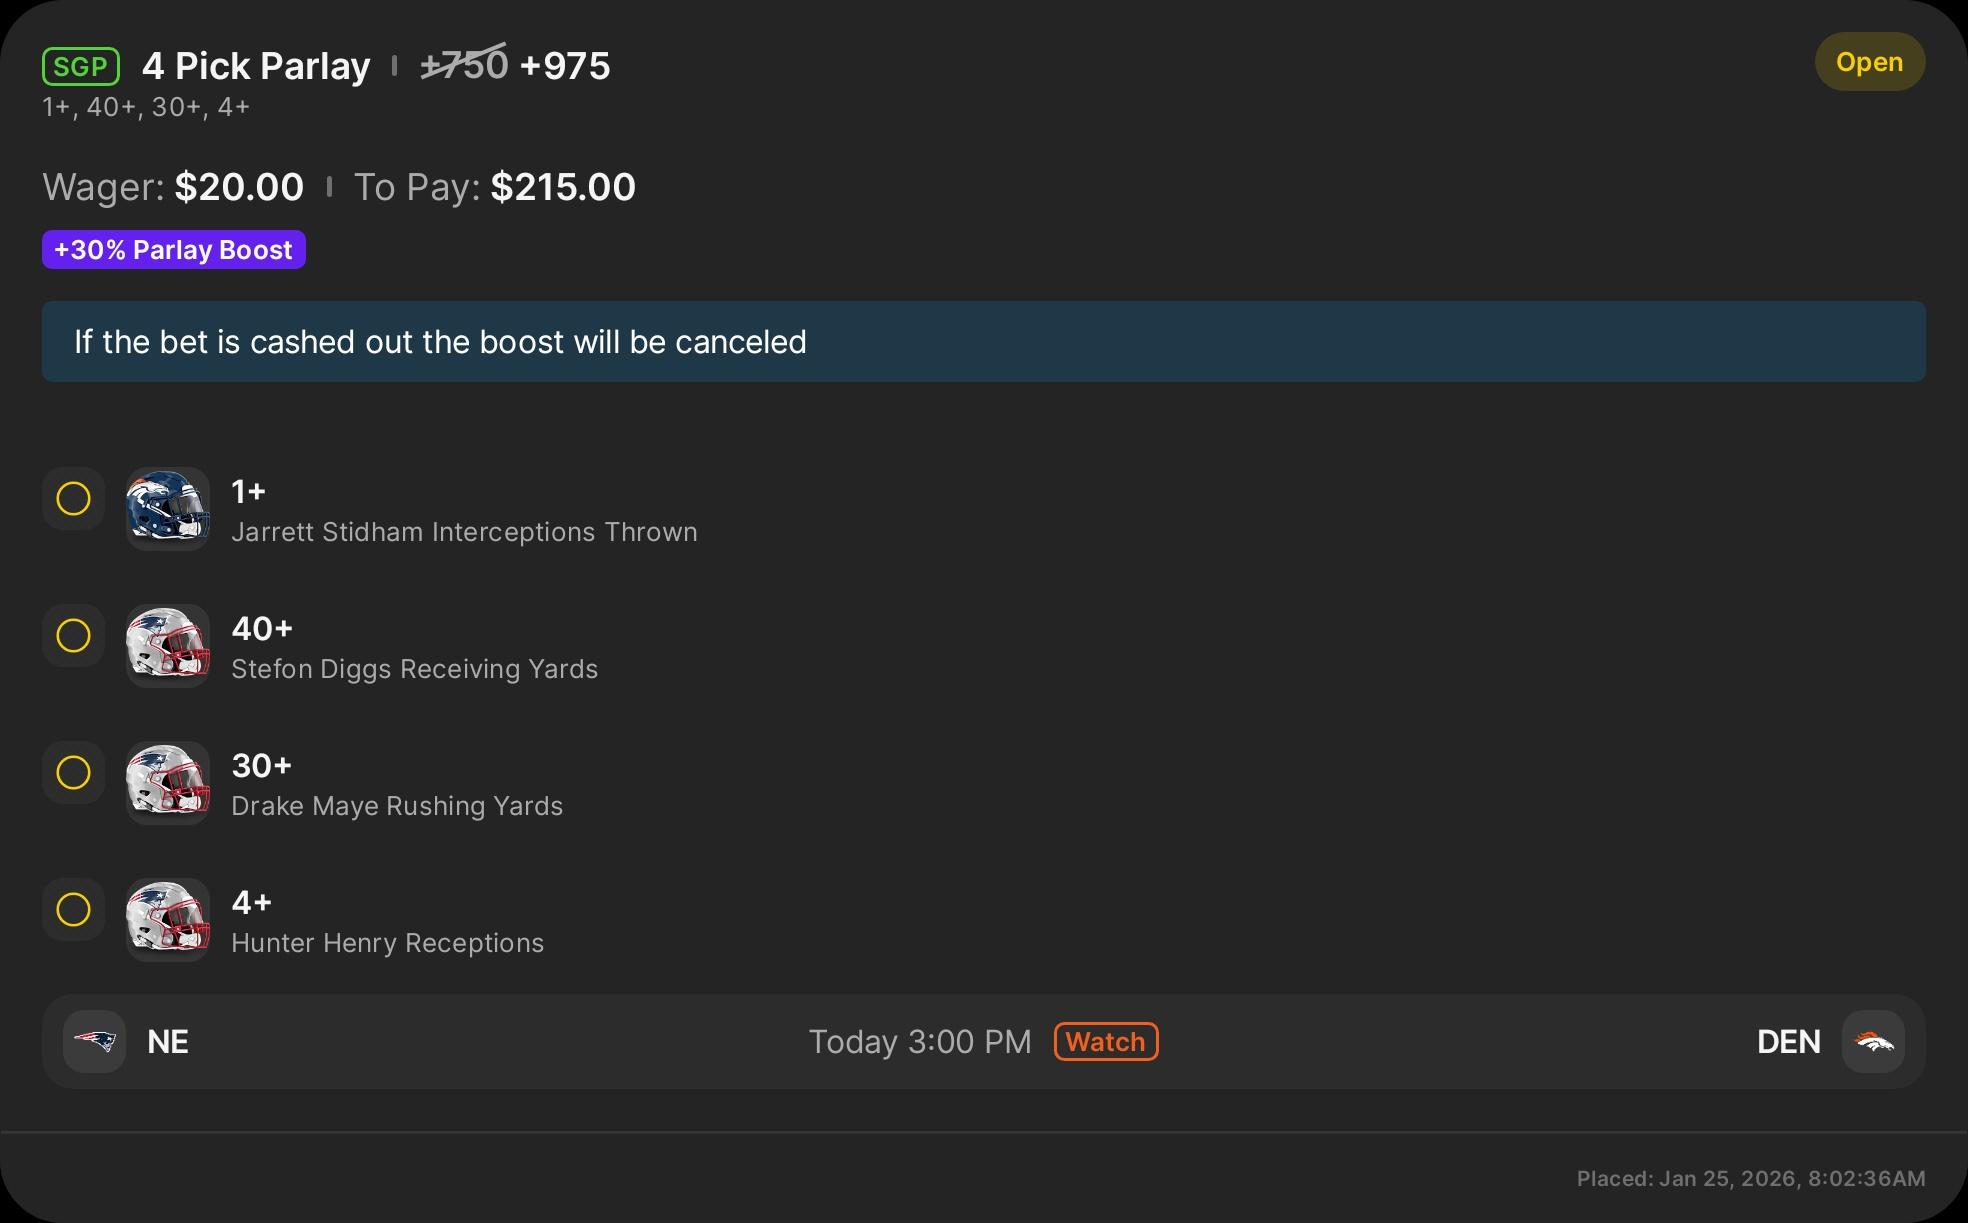The image size is (1968, 1223).
Task: Click the Open status pill
Action: point(1869,62)
